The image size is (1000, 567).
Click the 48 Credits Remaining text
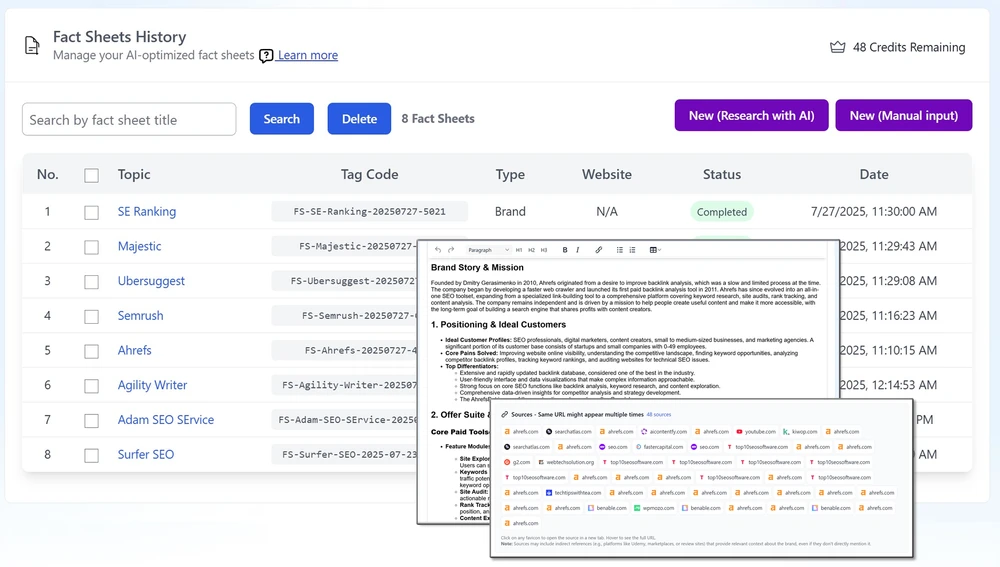tap(909, 47)
